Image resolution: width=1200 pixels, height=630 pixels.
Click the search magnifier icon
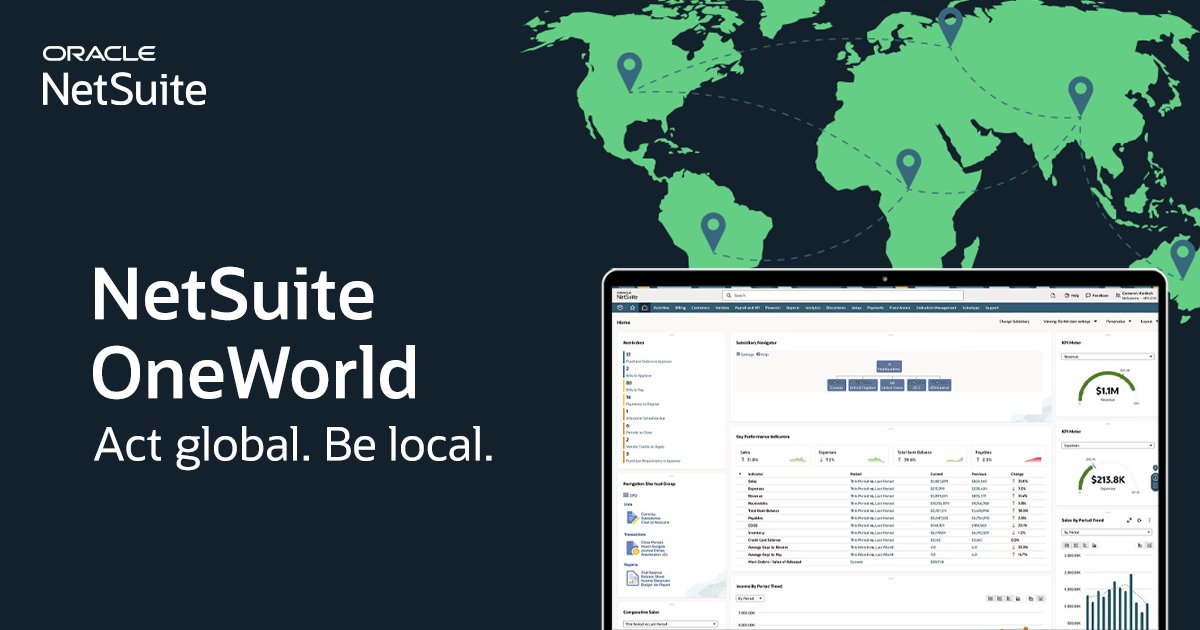click(x=729, y=295)
